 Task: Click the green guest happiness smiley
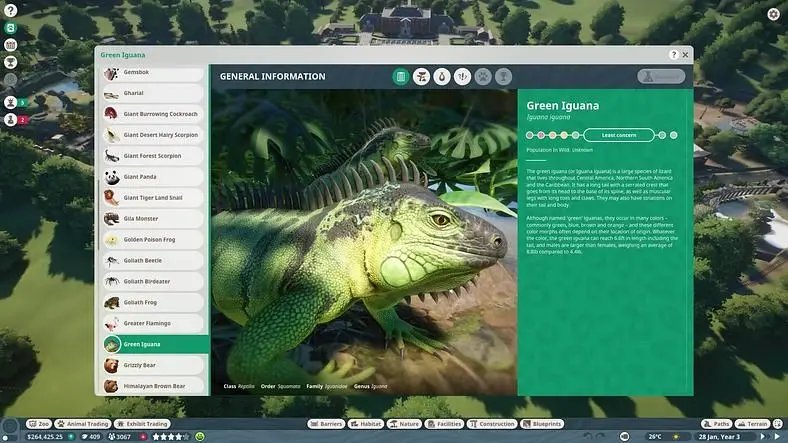(x=200, y=437)
